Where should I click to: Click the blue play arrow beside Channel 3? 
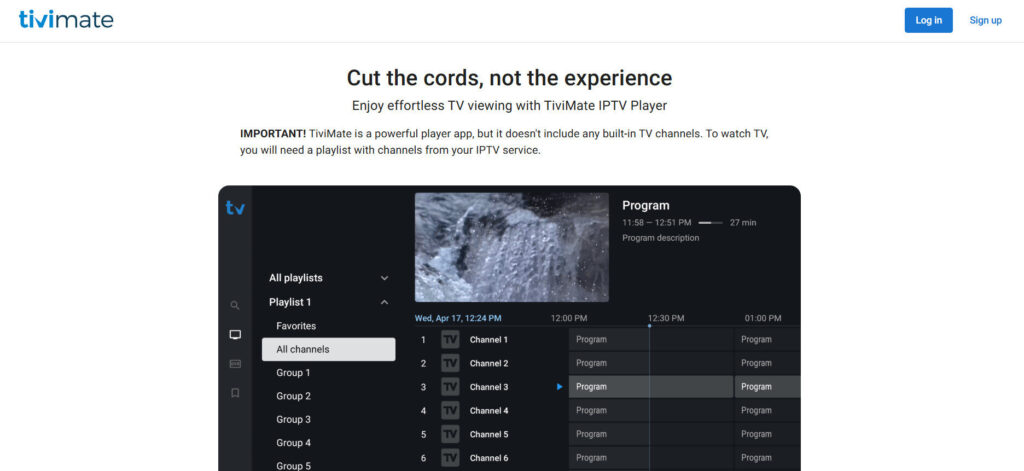[x=559, y=387]
